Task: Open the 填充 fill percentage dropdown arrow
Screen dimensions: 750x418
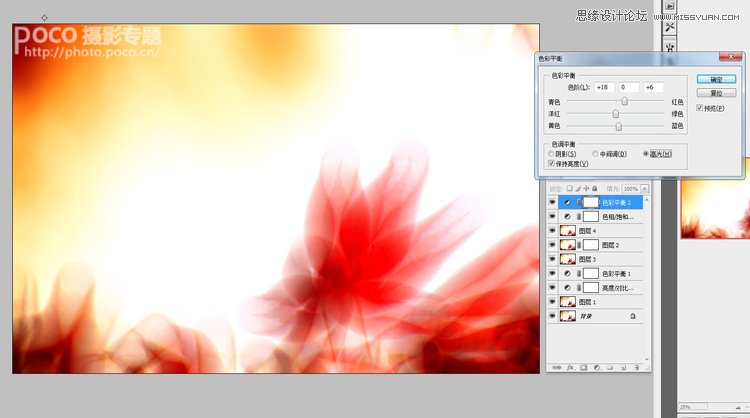Action: click(645, 188)
